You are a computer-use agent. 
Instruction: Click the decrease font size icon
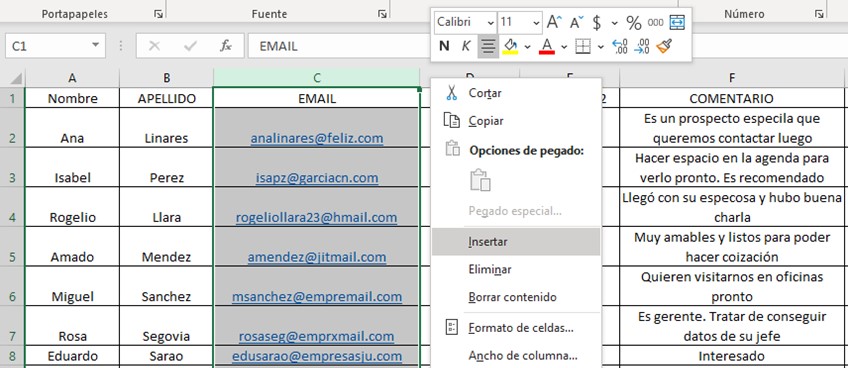pos(578,22)
